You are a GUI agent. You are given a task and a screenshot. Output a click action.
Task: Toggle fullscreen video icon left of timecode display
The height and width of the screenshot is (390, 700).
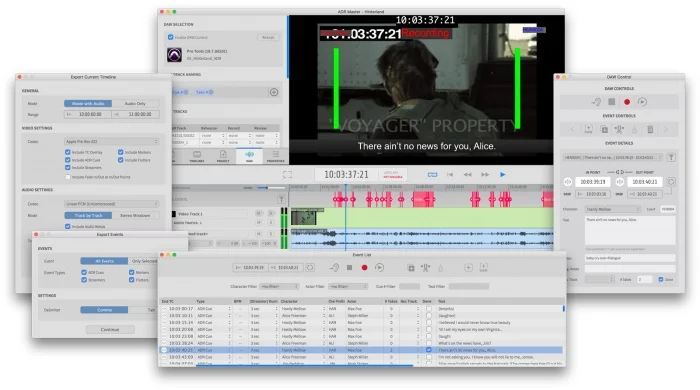287,174
